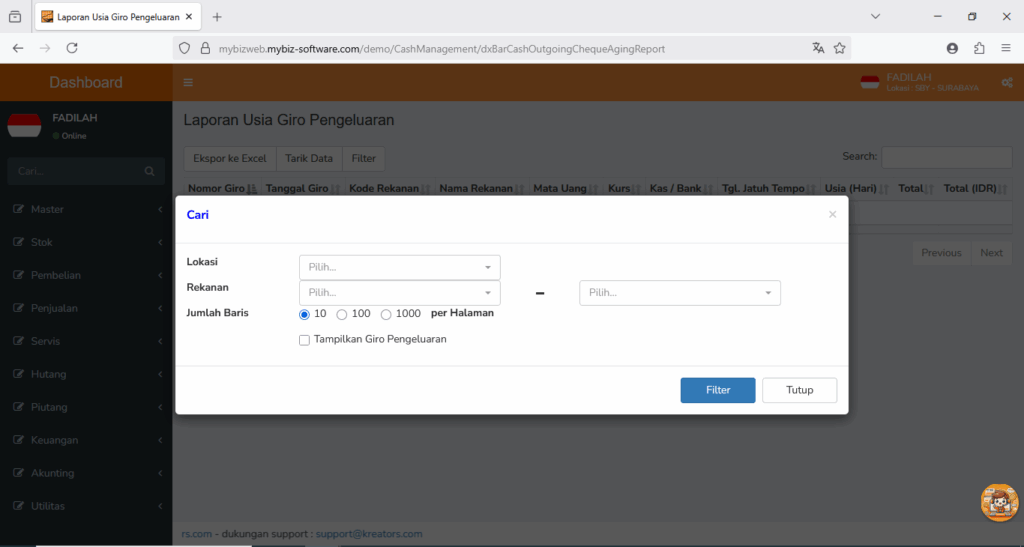Bookmark page with star icon
The image size is (1024, 547).
(x=840, y=48)
